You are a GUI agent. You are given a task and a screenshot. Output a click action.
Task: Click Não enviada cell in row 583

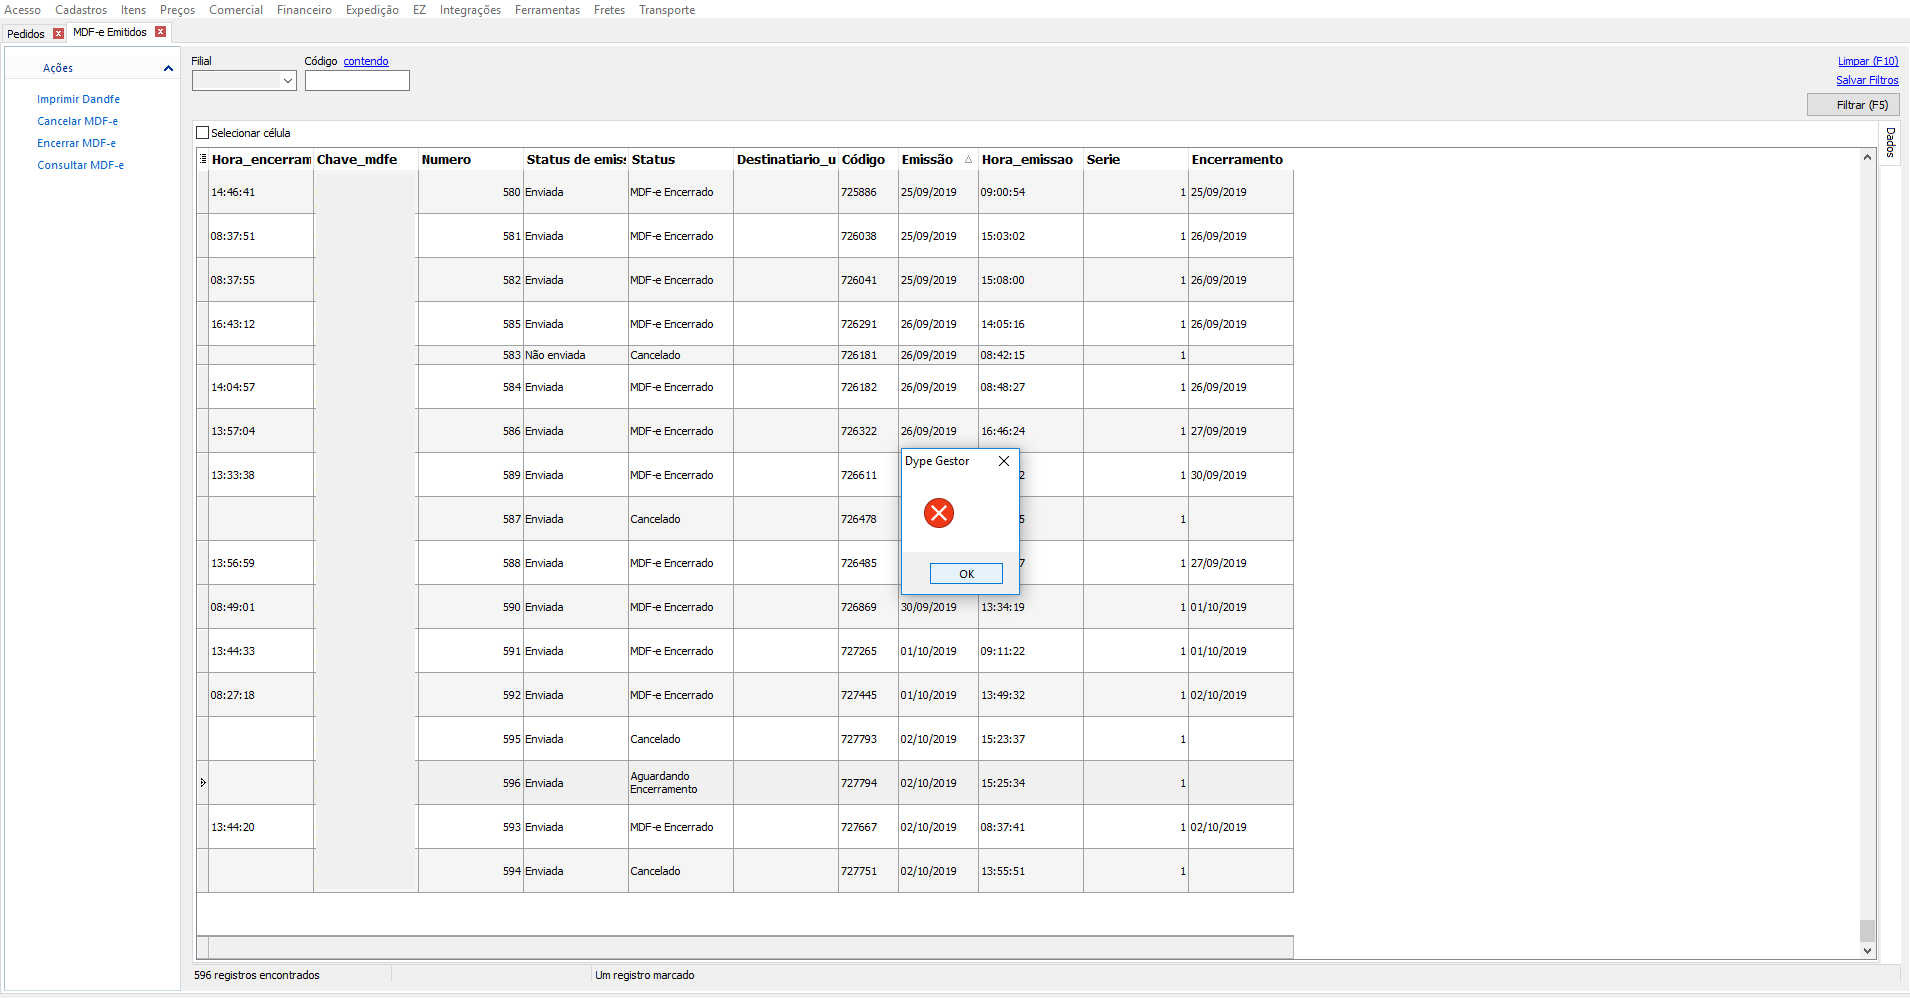point(576,355)
